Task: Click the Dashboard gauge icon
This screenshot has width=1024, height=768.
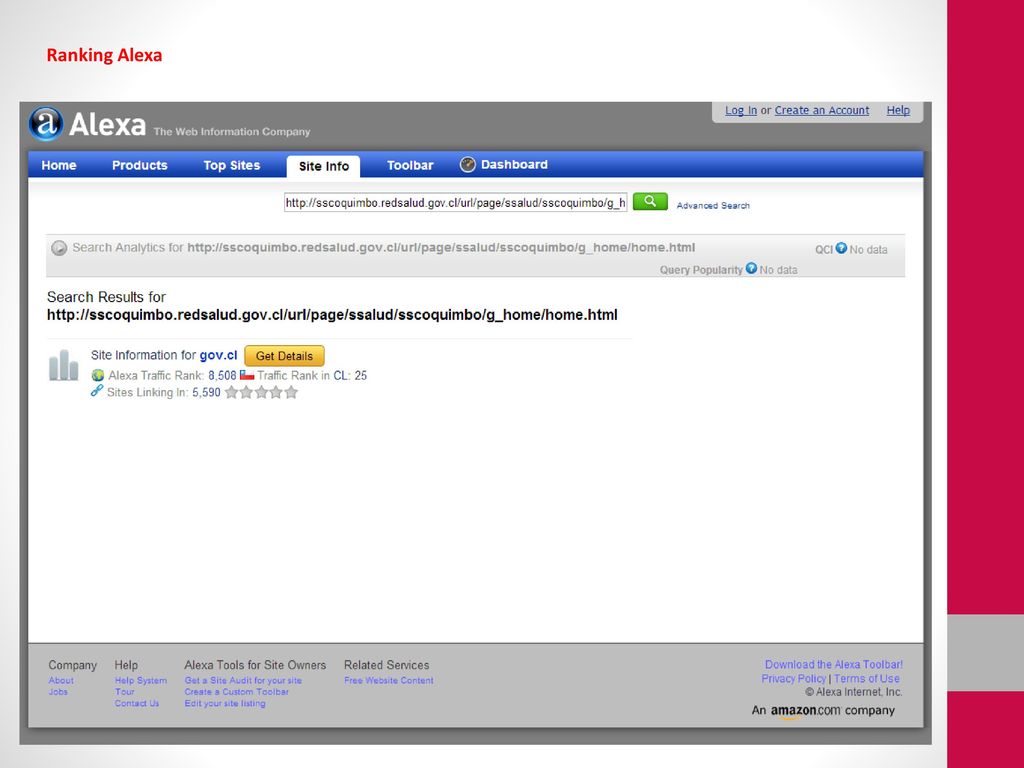Action: (468, 165)
